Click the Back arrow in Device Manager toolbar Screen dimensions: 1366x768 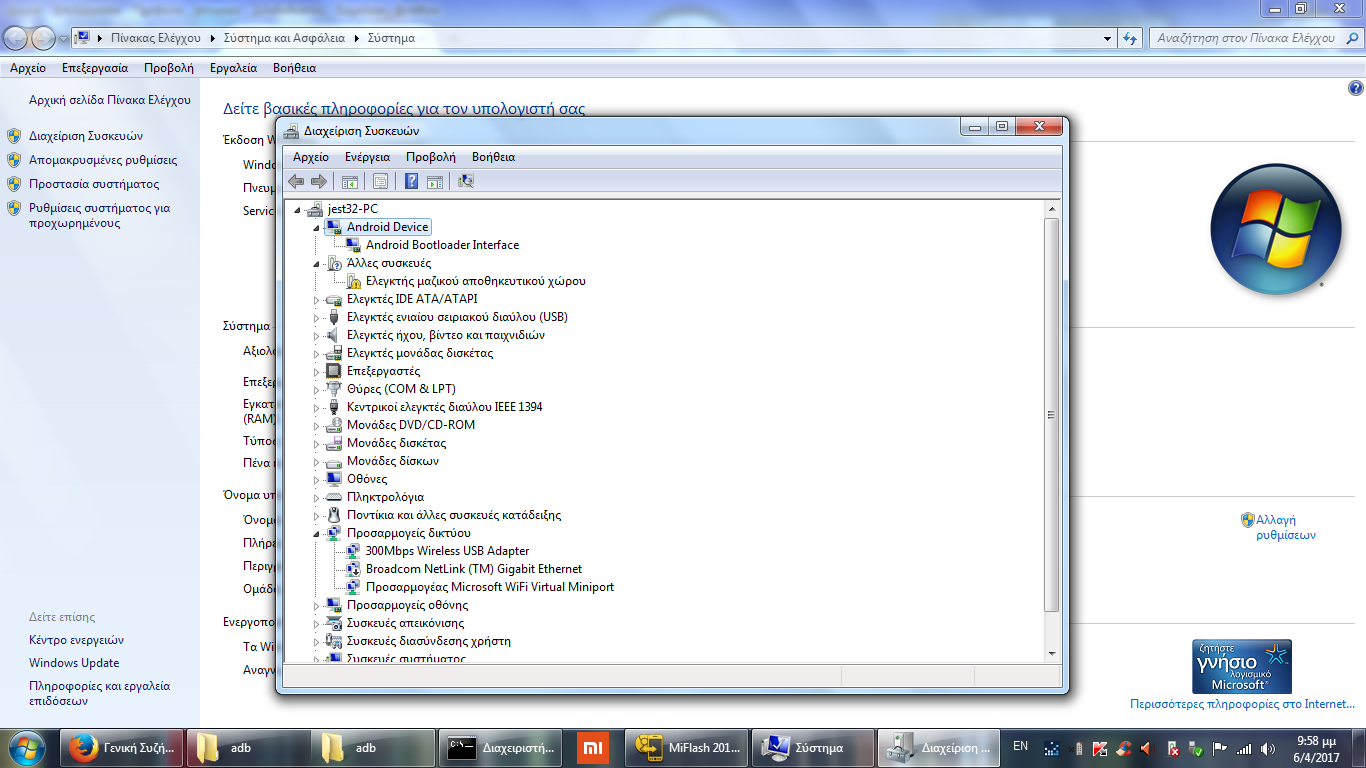tap(296, 181)
